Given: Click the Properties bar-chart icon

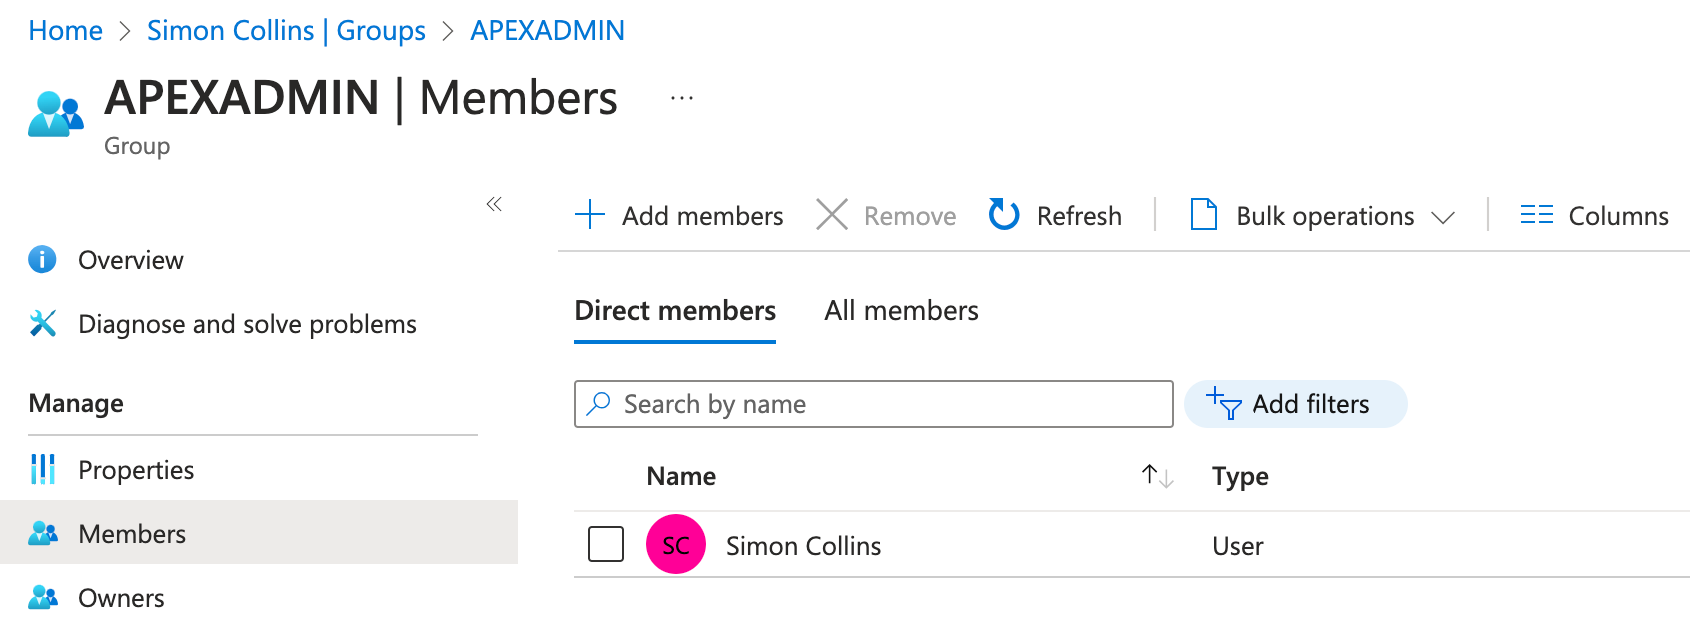Looking at the screenshot, I should (x=41, y=469).
